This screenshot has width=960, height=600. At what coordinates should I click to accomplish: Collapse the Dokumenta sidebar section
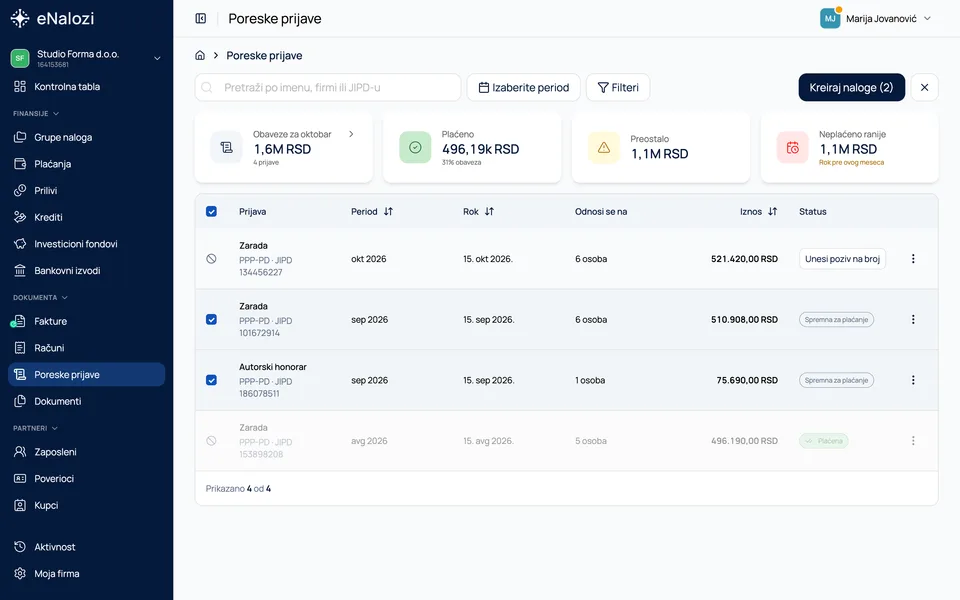click(40, 298)
